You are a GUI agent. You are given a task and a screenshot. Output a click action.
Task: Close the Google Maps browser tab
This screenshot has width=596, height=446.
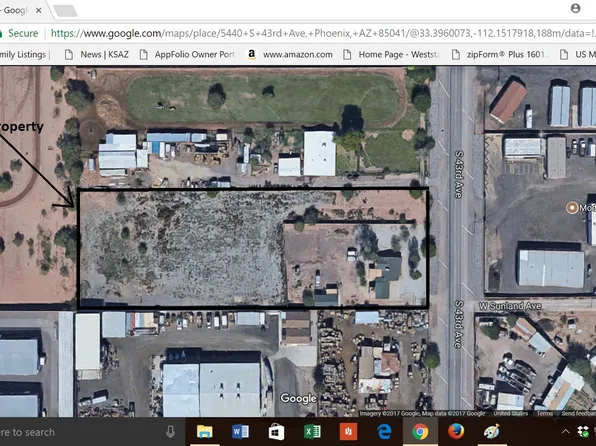[38, 10]
